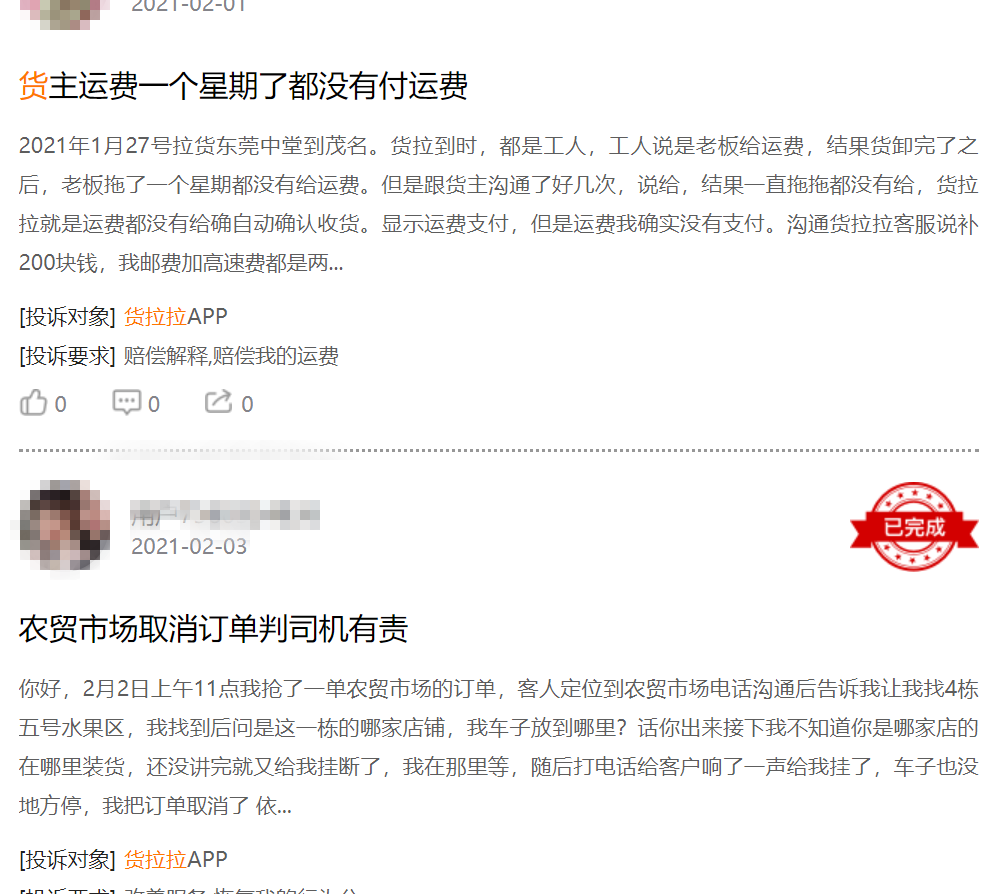Screen dimensions: 994x894
Task: Open complaint 货主运费一个星期了都没有付运费
Action: pyautogui.click(x=244, y=88)
